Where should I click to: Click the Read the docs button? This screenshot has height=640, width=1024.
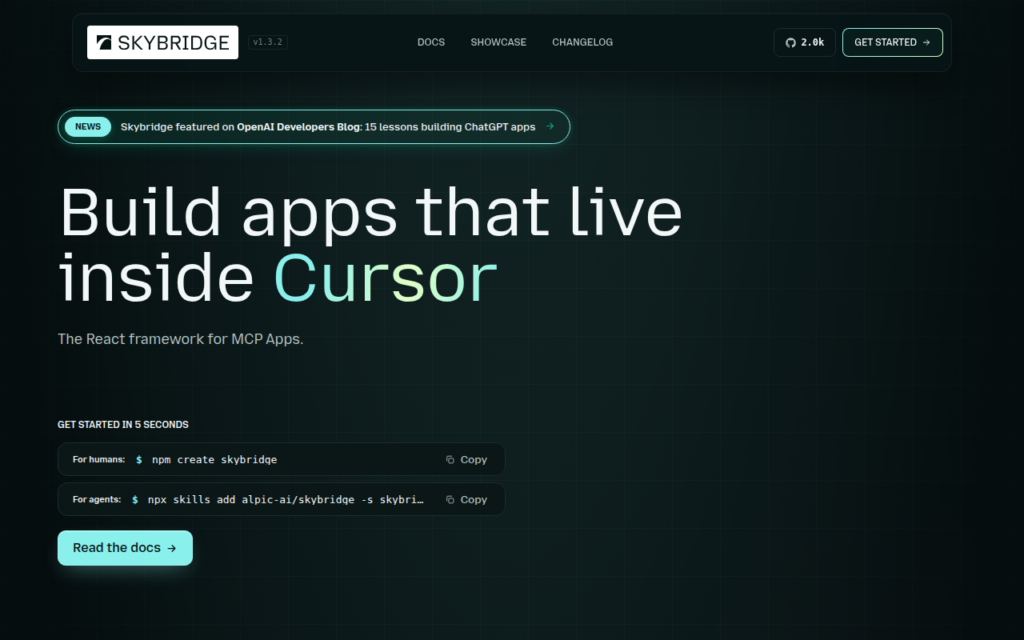(x=125, y=548)
